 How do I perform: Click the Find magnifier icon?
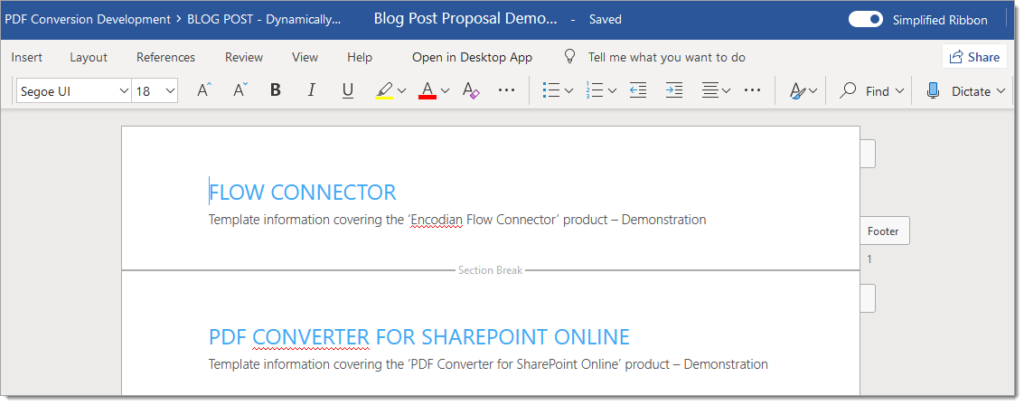coord(848,91)
